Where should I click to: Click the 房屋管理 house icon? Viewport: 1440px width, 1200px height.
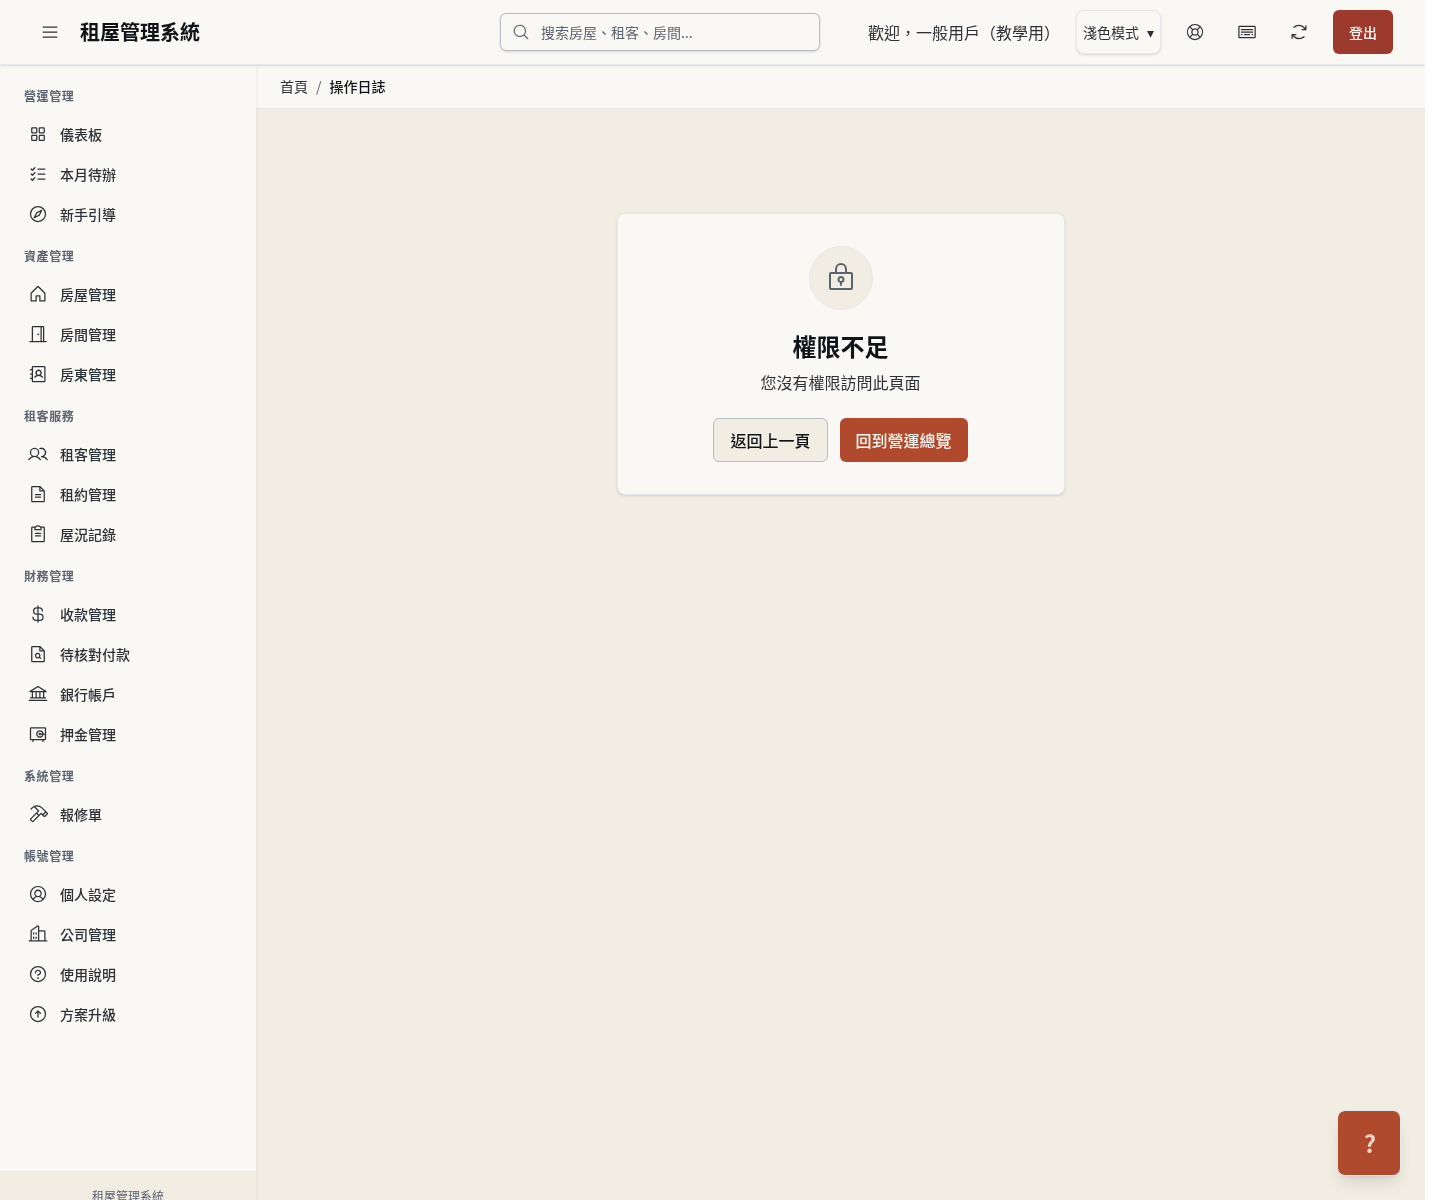tap(38, 294)
